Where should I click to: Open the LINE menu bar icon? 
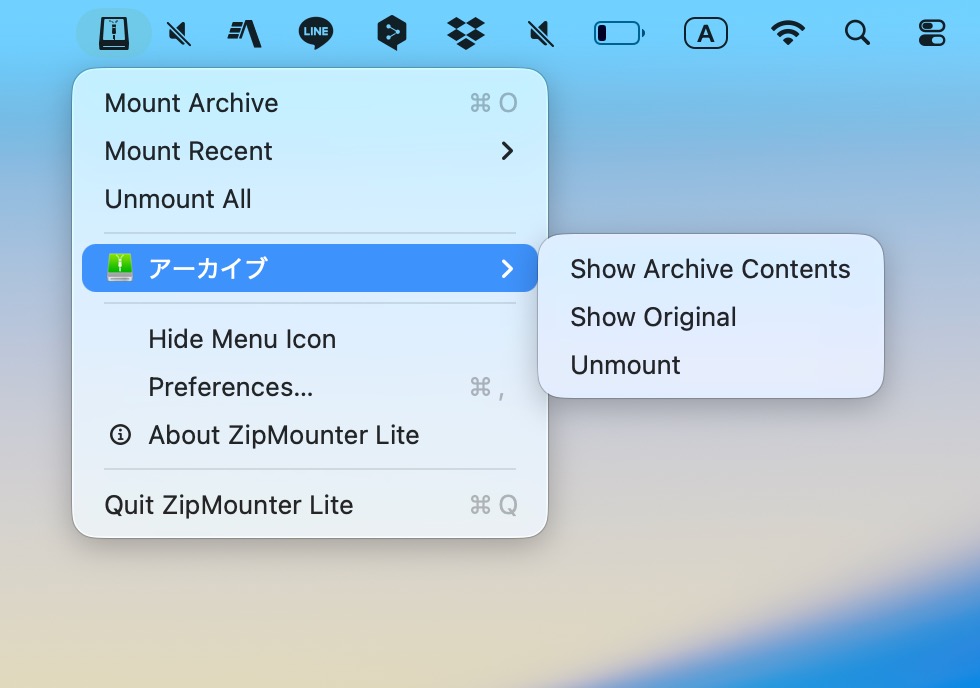[x=316, y=34]
